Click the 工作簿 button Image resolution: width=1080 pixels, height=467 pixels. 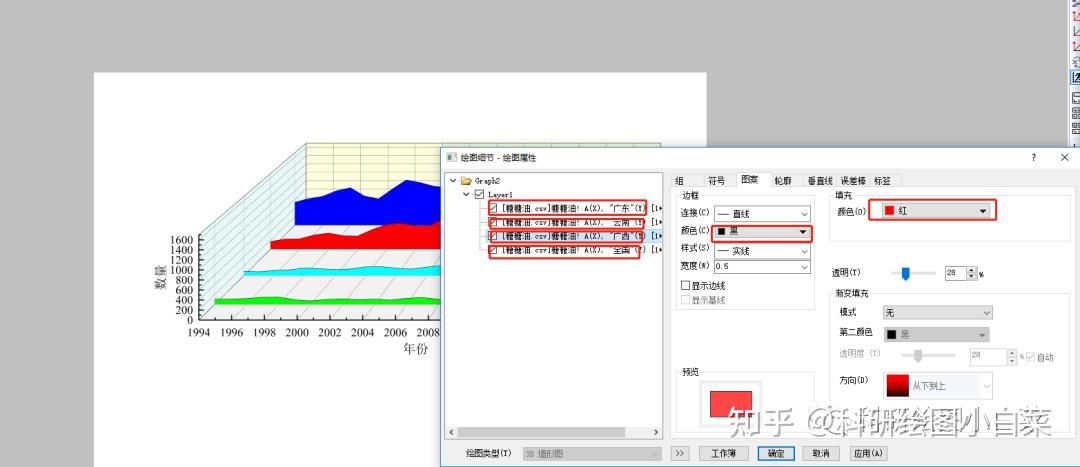pos(723,454)
